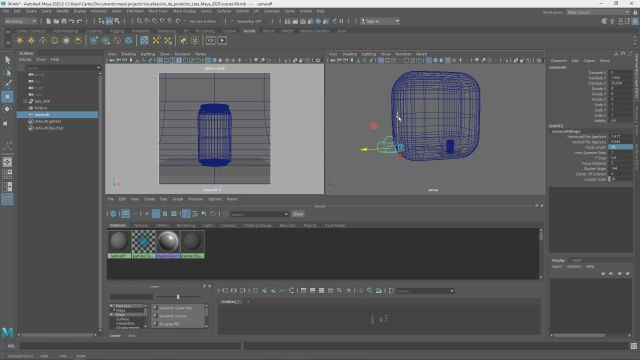Click magnifier icon in Node Editor toolbar
Image resolution: width=640 pixels, height=360 pixels.
click(x=340, y=291)
